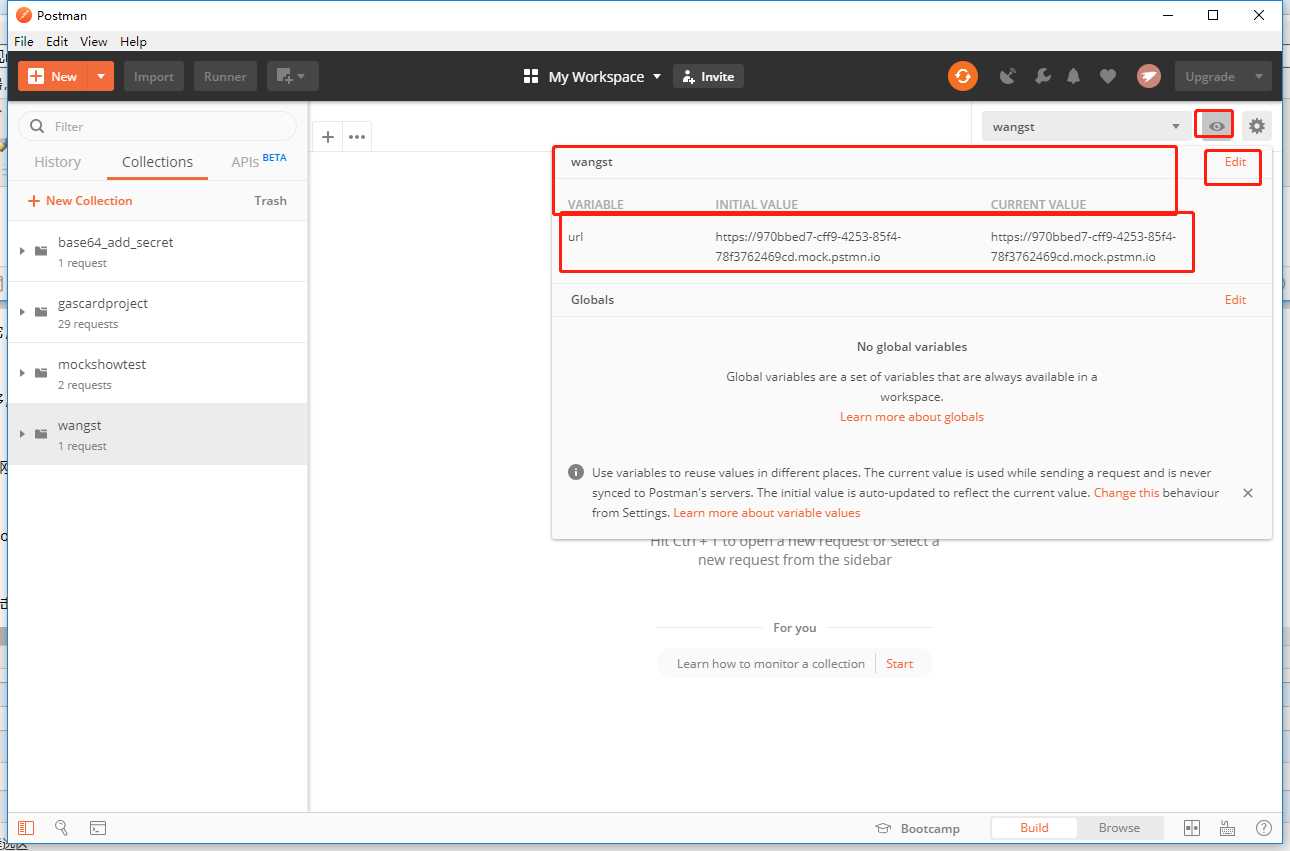Expand the wangst collection

22,434
